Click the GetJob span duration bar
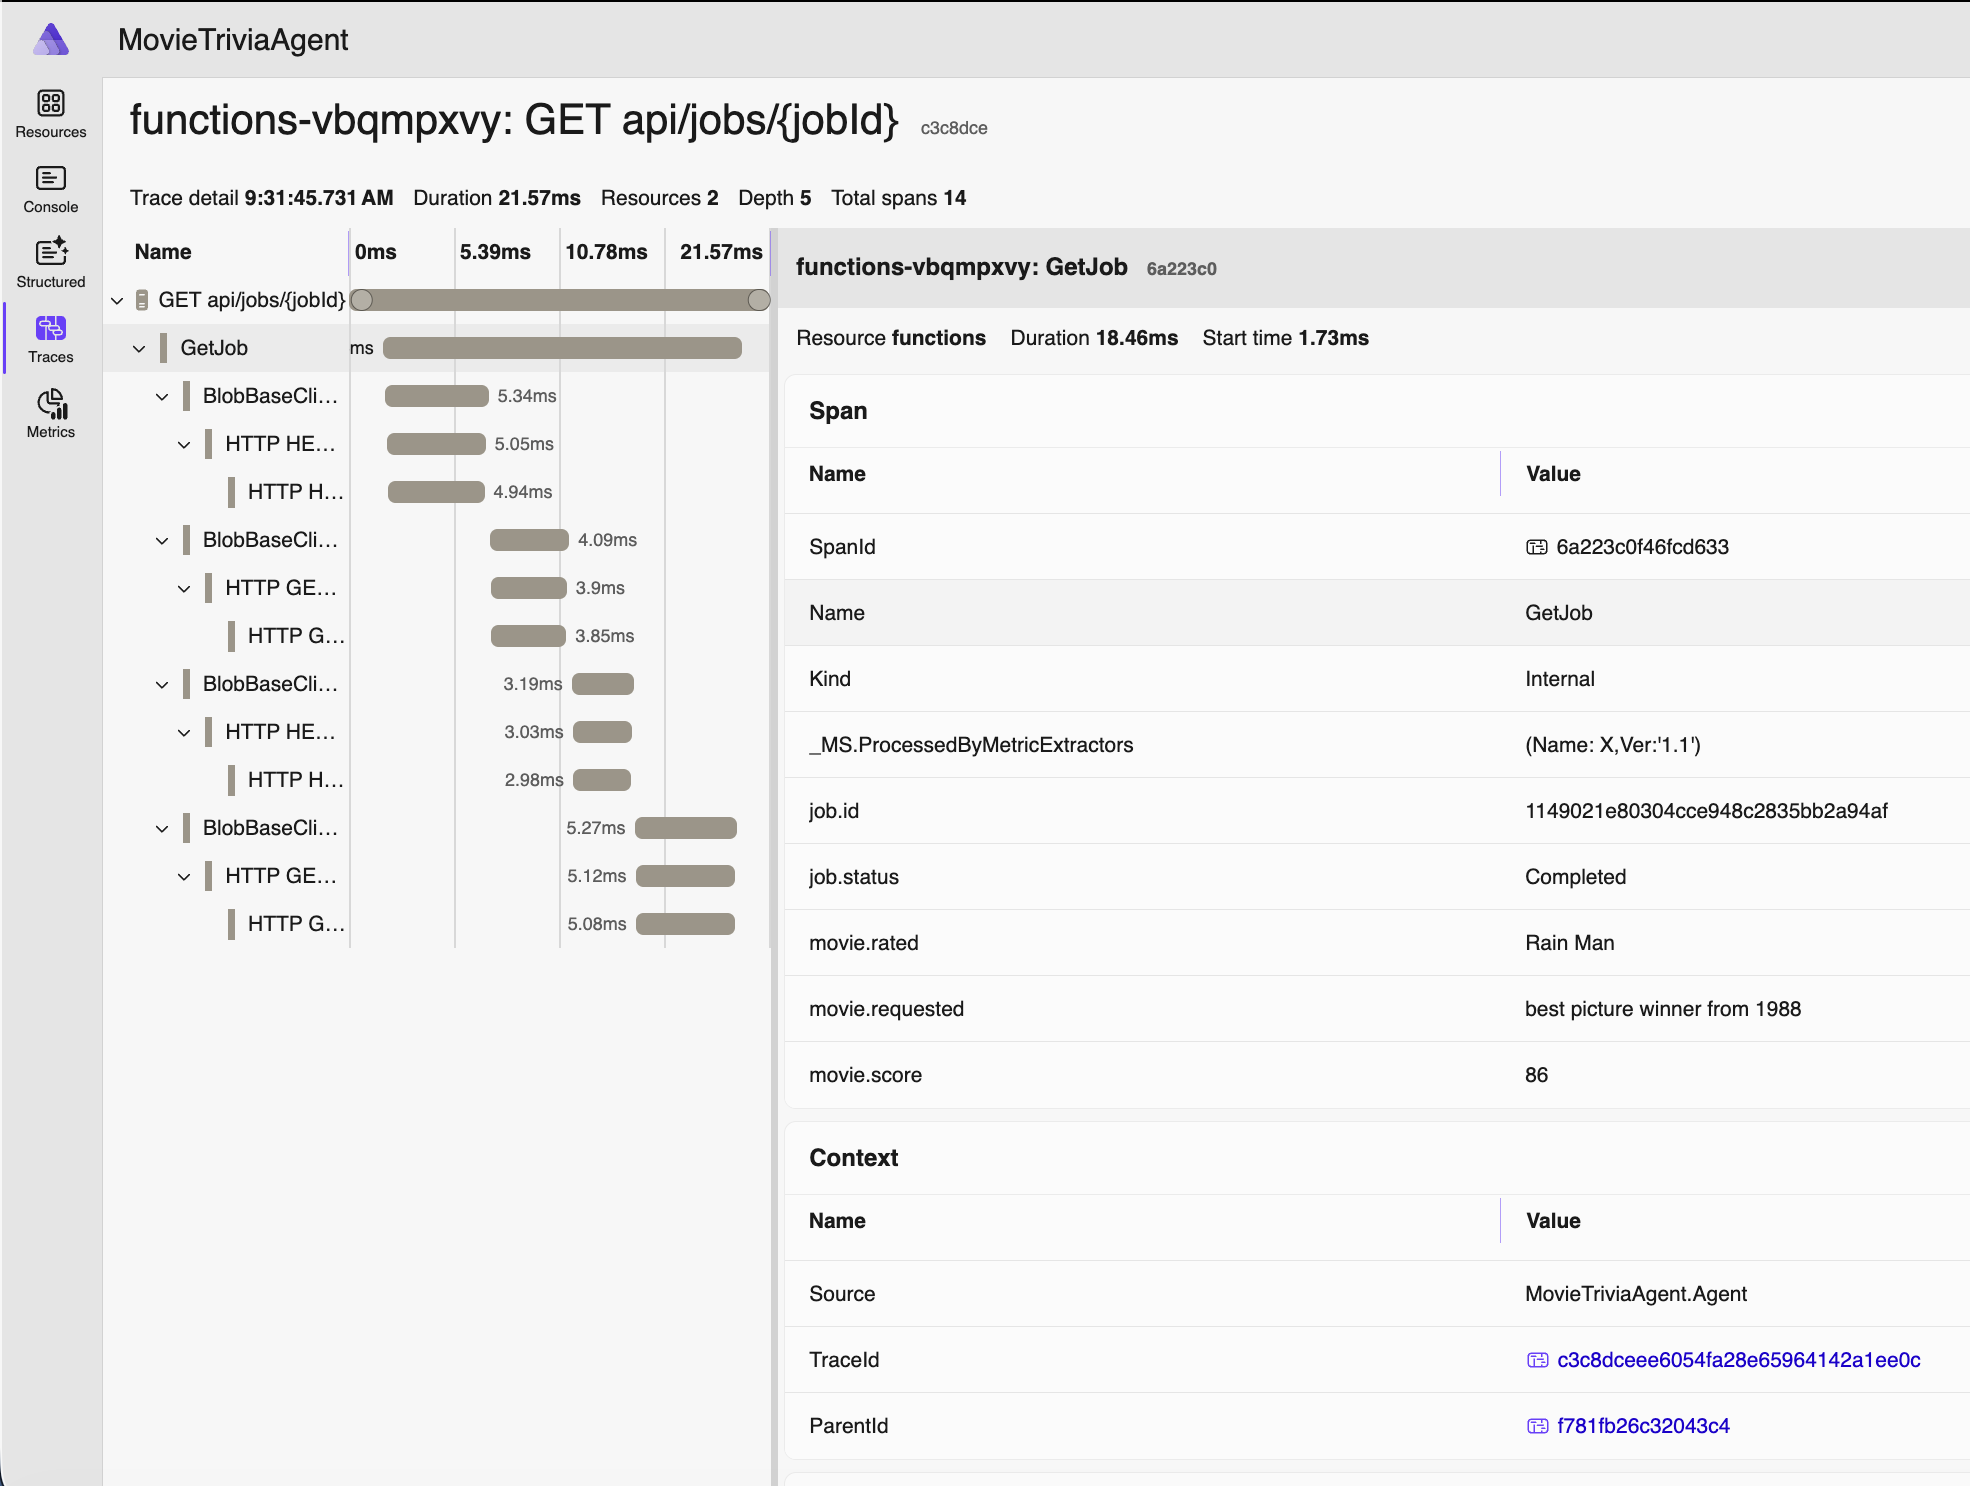1970x1486 pixels. (562, 348)
